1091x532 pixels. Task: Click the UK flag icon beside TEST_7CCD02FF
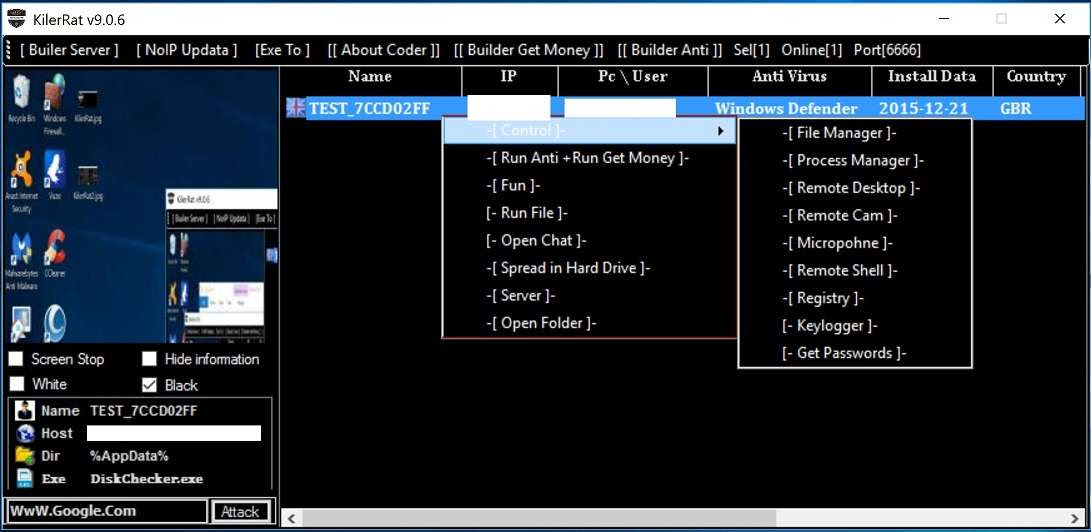click(296, 108)
